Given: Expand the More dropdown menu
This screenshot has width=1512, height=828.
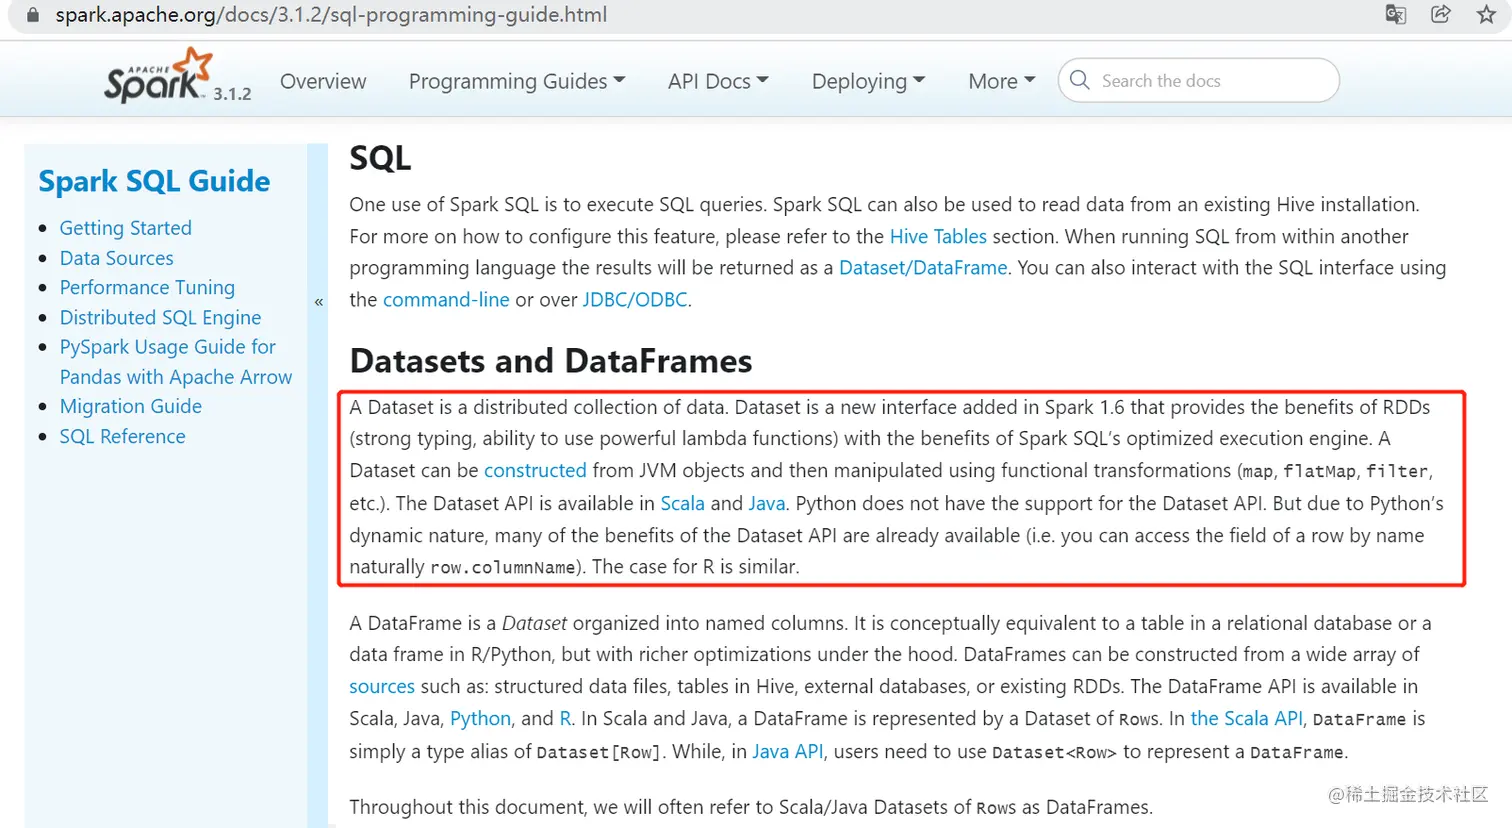Looking at the screenshot, I should (x=1001, y=81).
